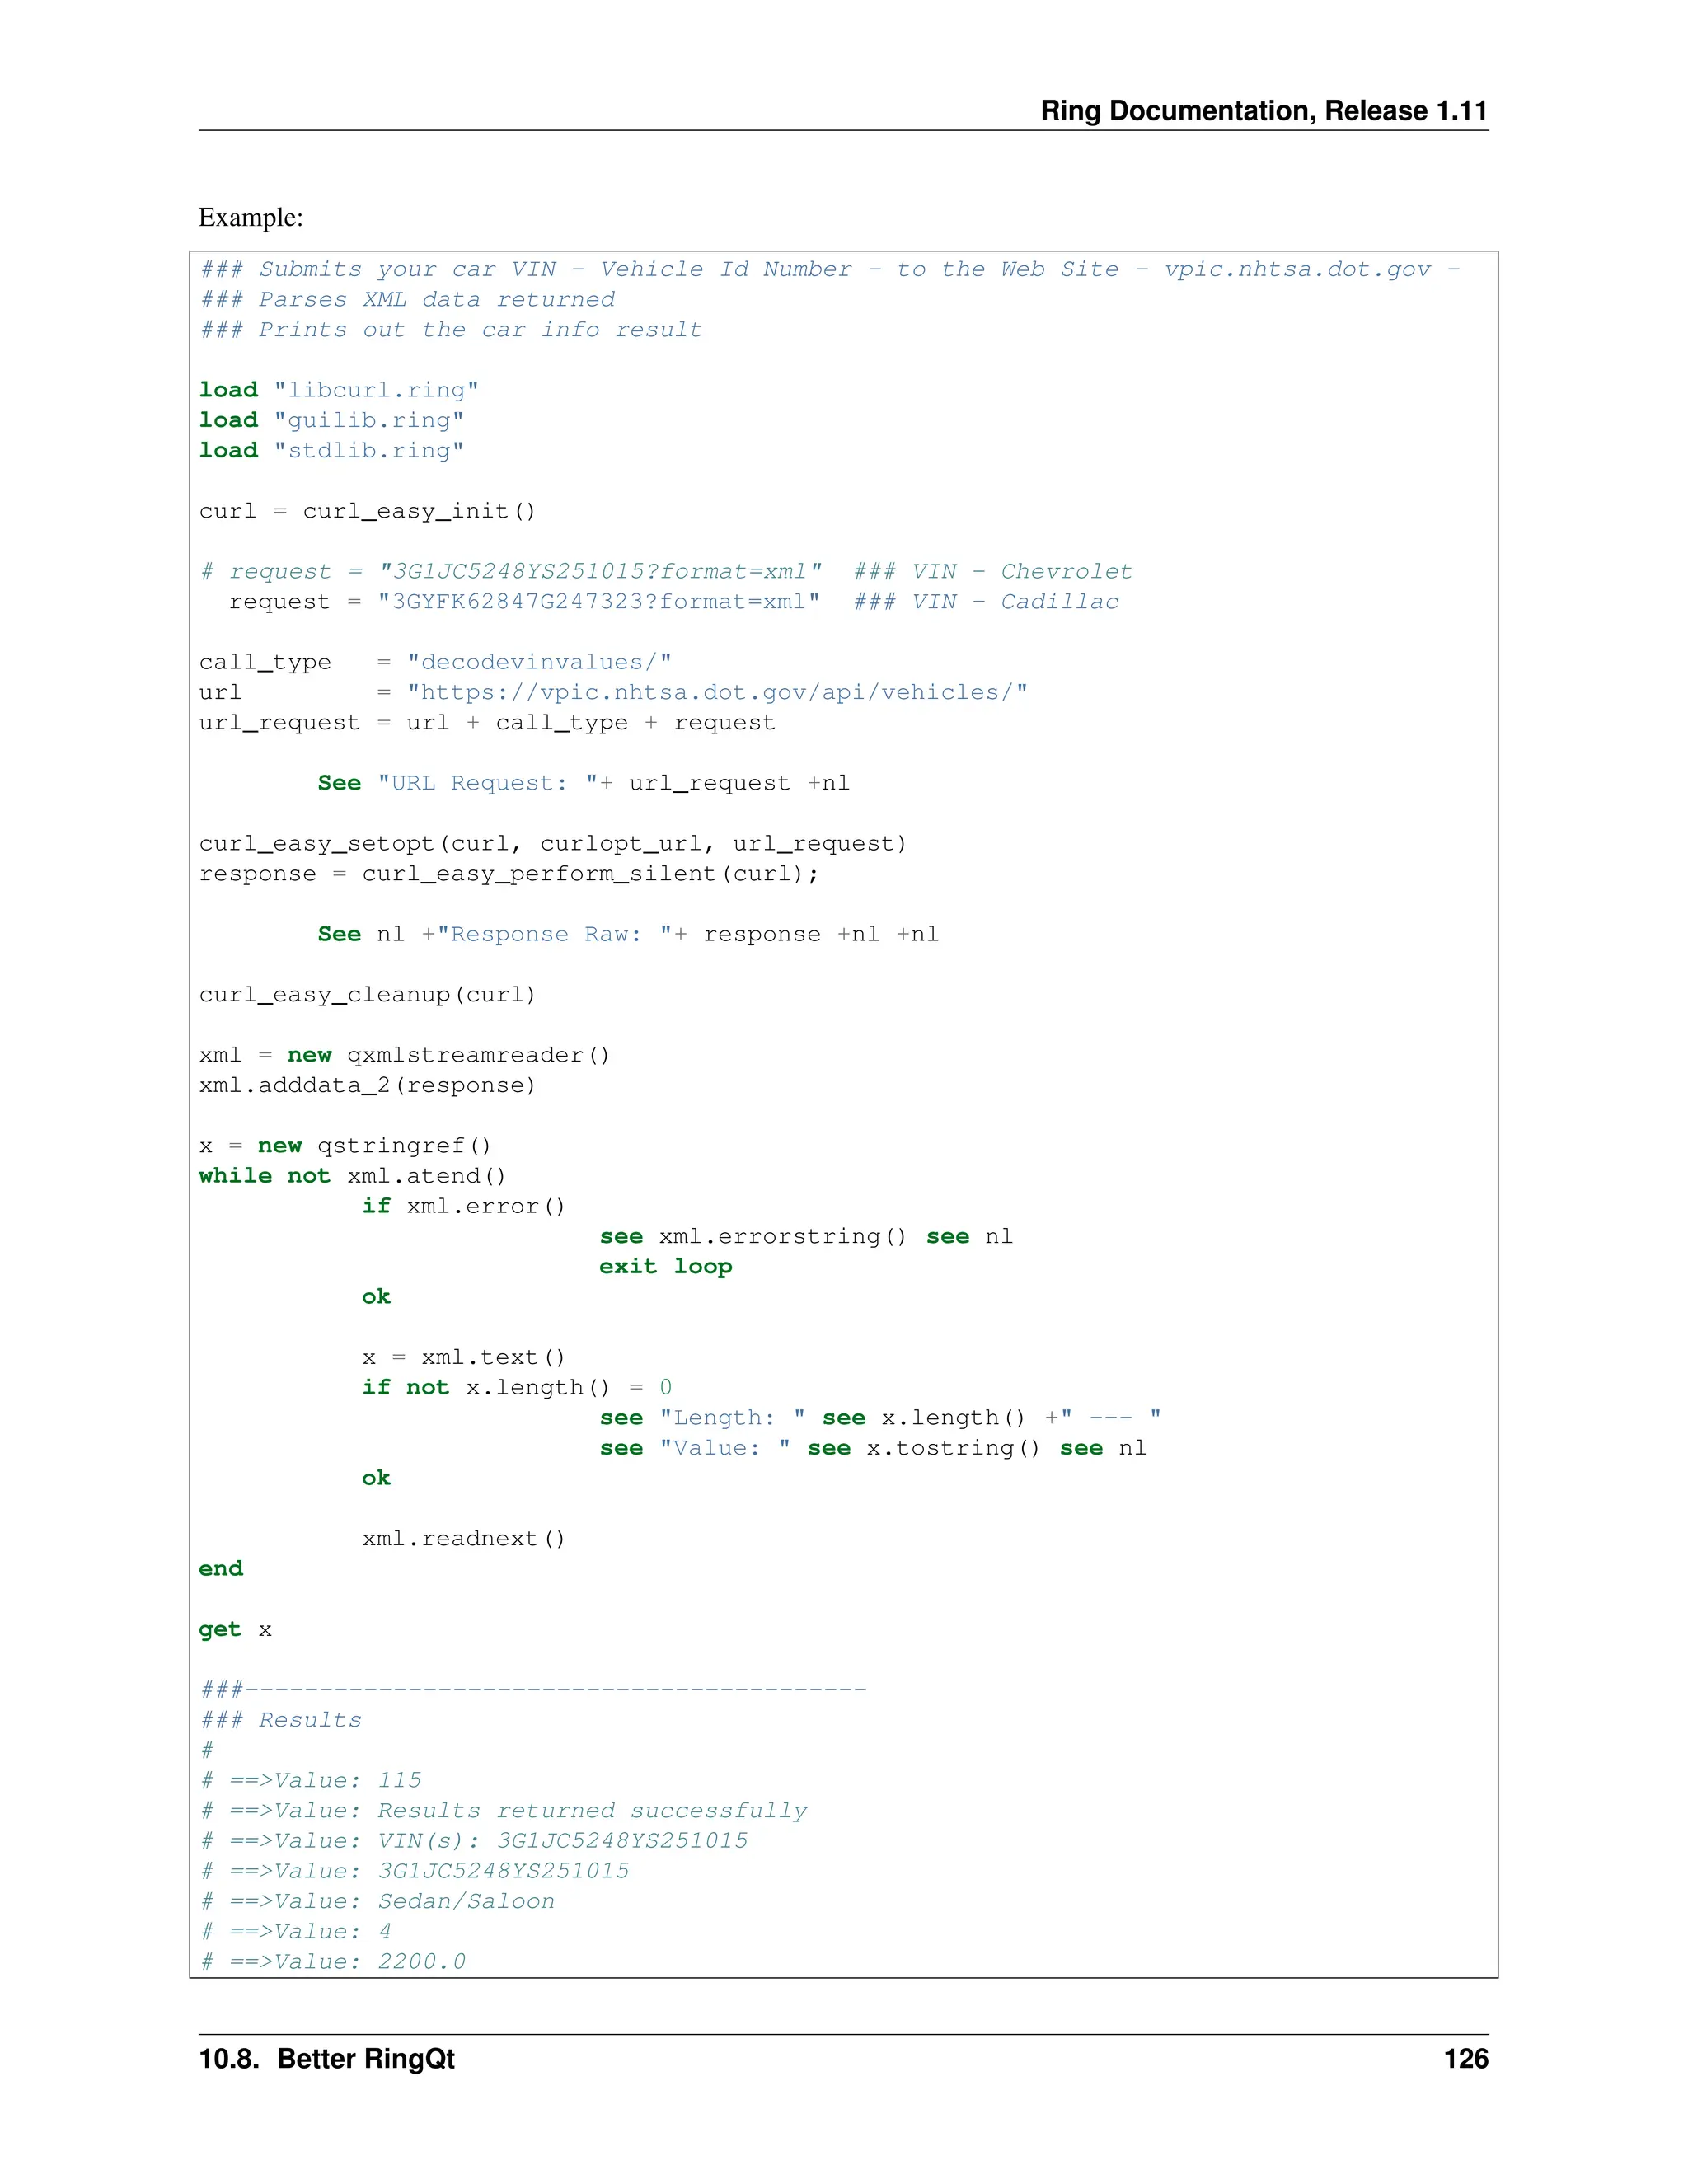Click the 'Results returned successfully' comment
The width and height of the screenshot is (1688, 2184).
[x=592, y=1811]
